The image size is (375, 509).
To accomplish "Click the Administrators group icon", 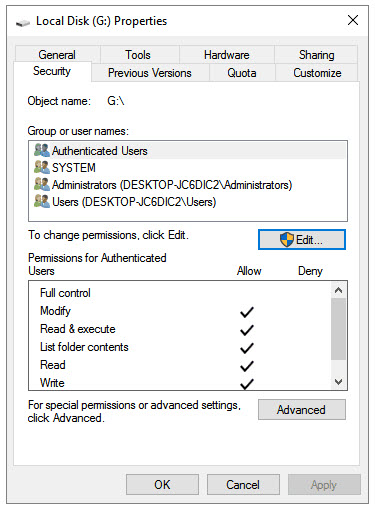I will [x=42, y=184].
